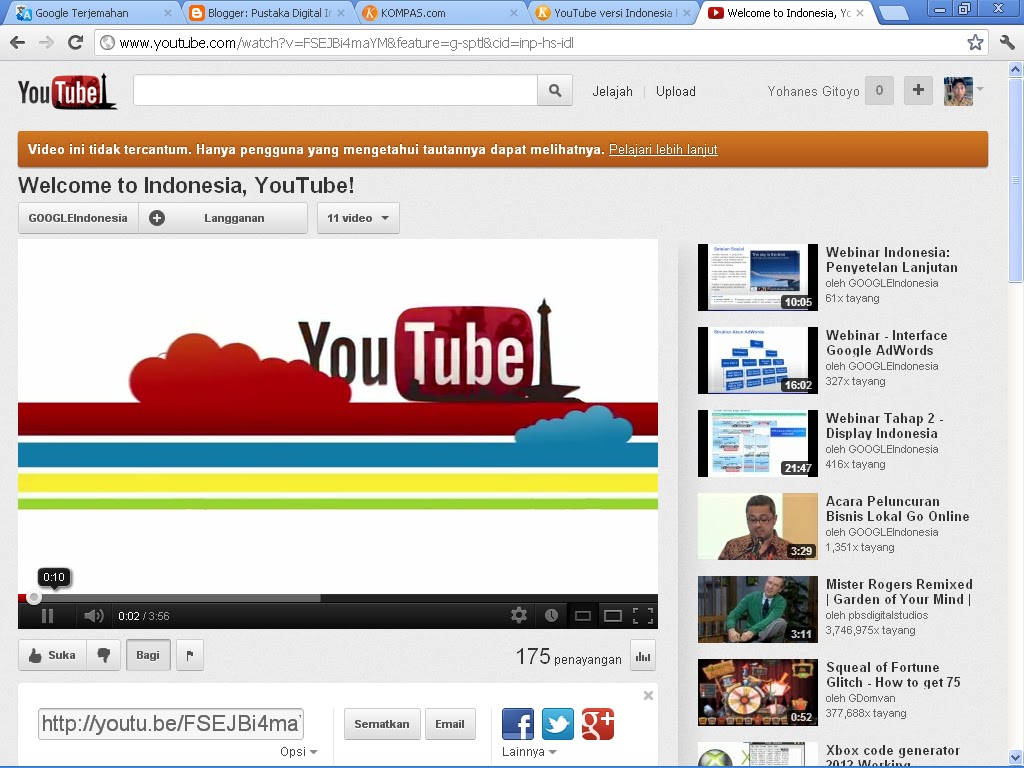Click the Email share button
The width and height of the screenshot is (1024, 768).
(450, 724)
